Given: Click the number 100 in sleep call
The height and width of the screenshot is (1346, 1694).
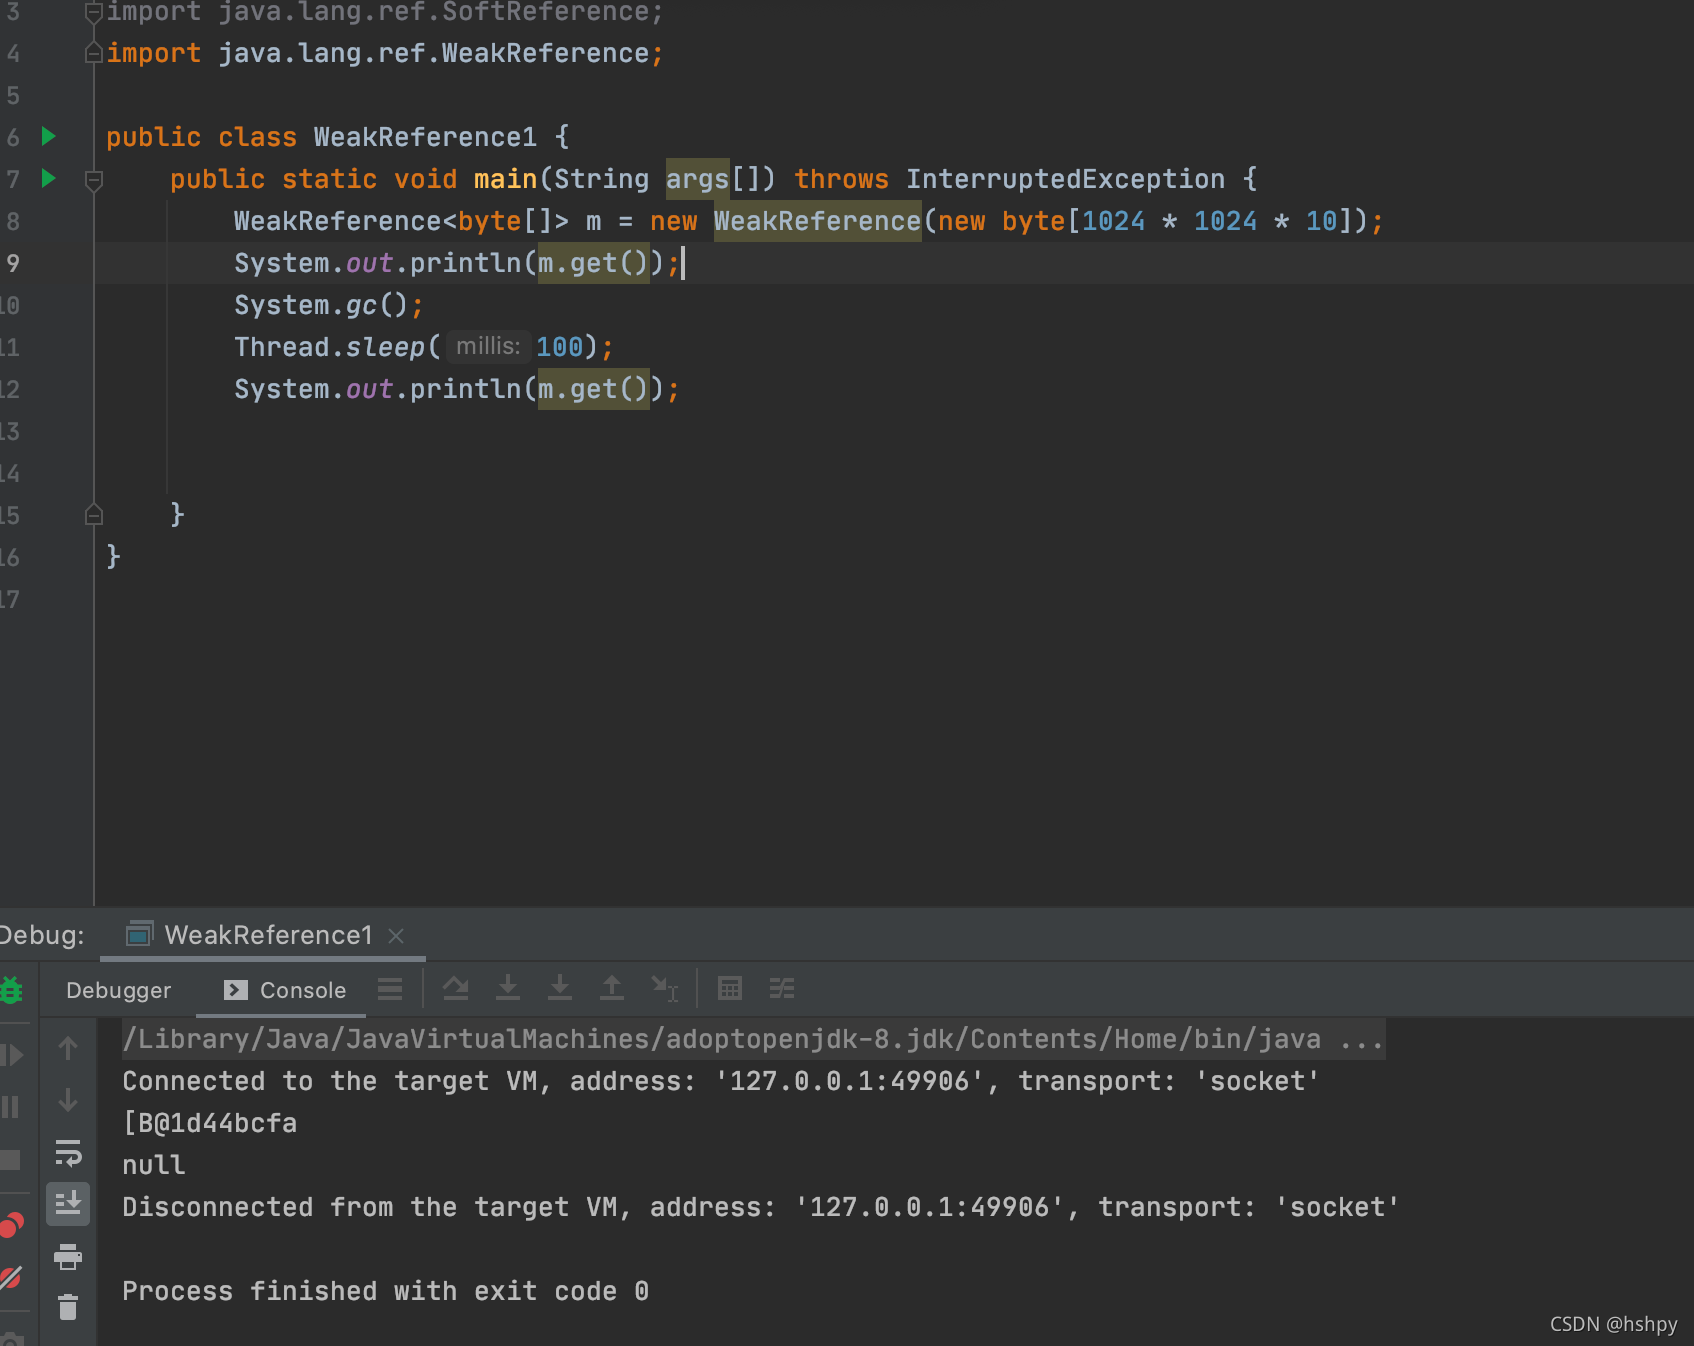Looking at the screenshot, I should tap(559, 347).
